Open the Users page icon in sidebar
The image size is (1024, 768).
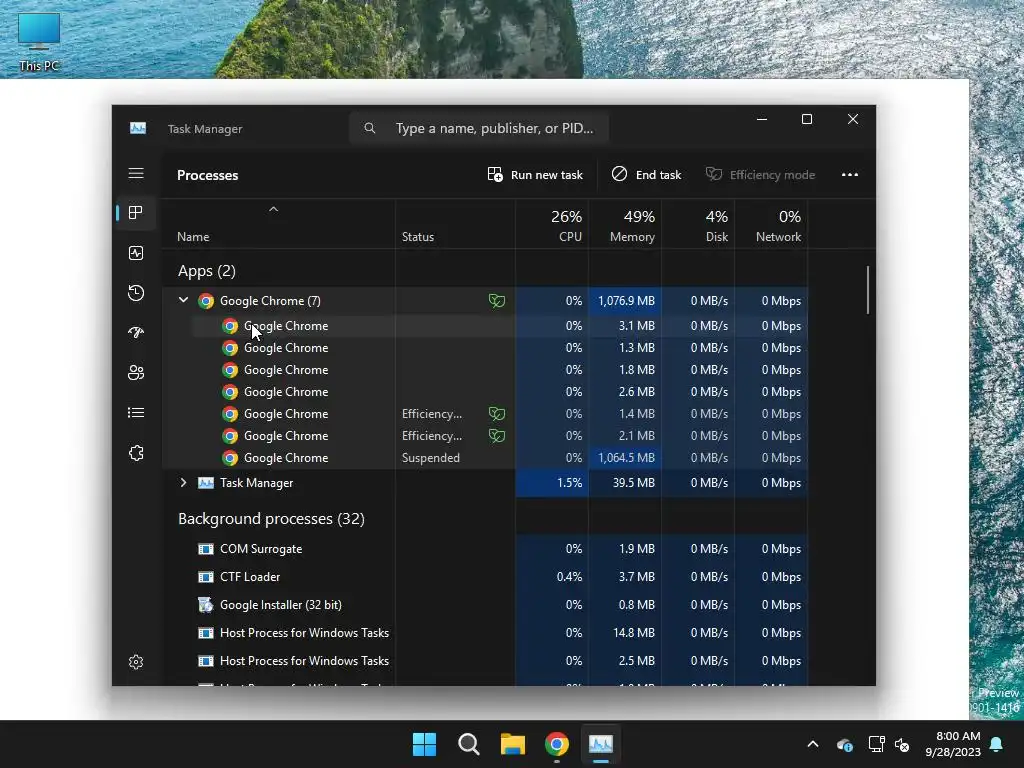[136, 373]
